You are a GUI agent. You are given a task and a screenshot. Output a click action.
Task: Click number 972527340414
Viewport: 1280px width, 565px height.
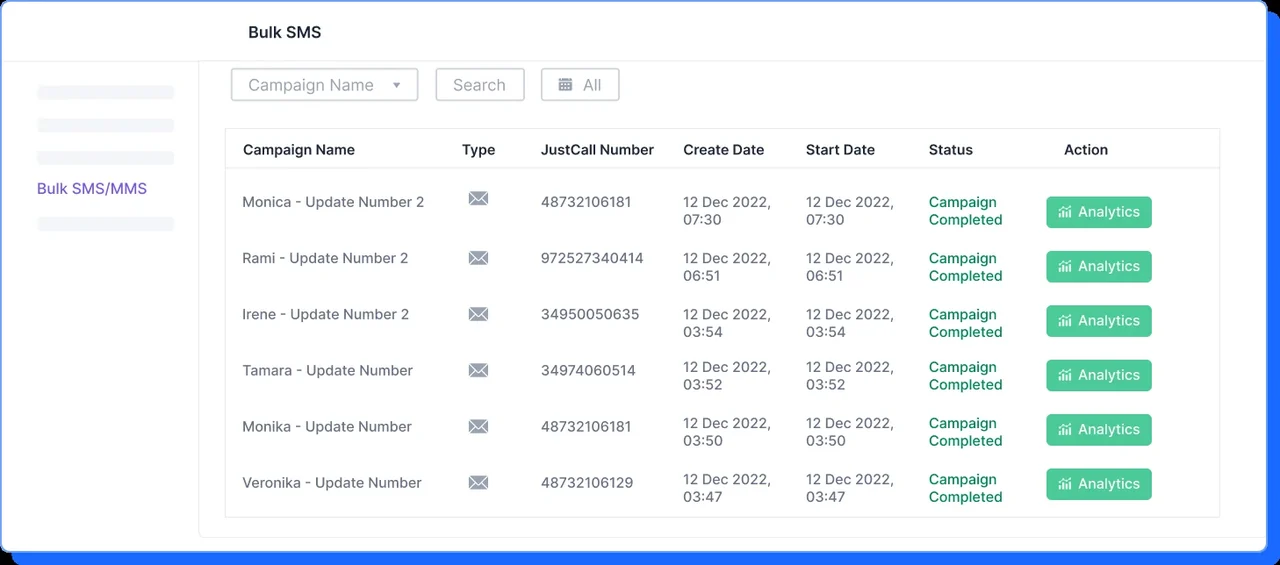[592, 258]
